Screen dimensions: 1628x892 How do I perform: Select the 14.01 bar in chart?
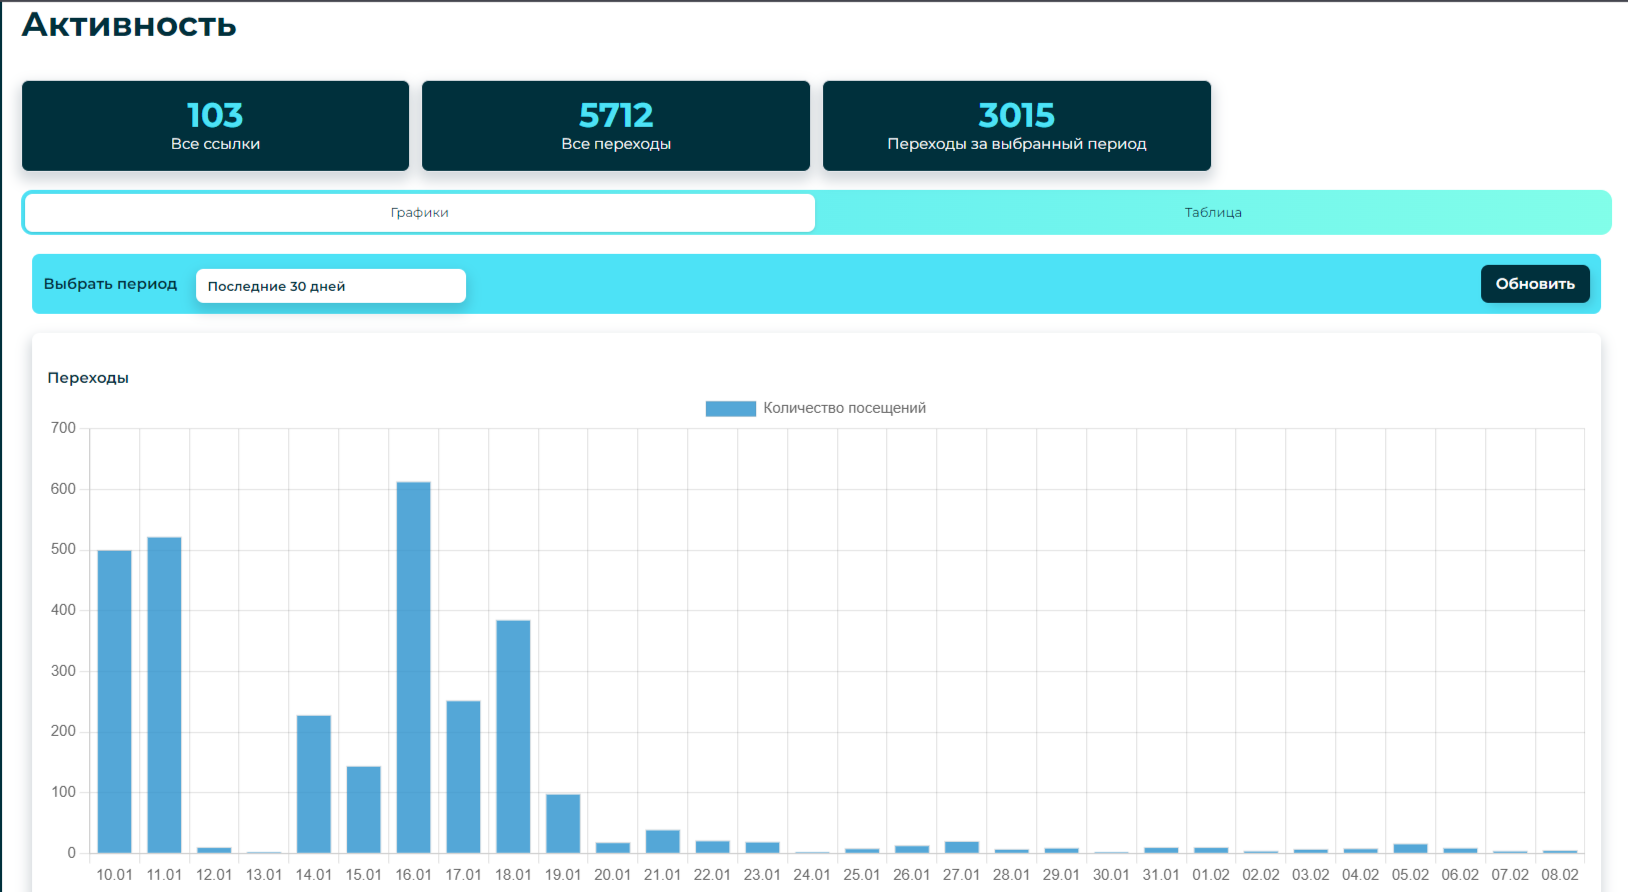point(314,784)
